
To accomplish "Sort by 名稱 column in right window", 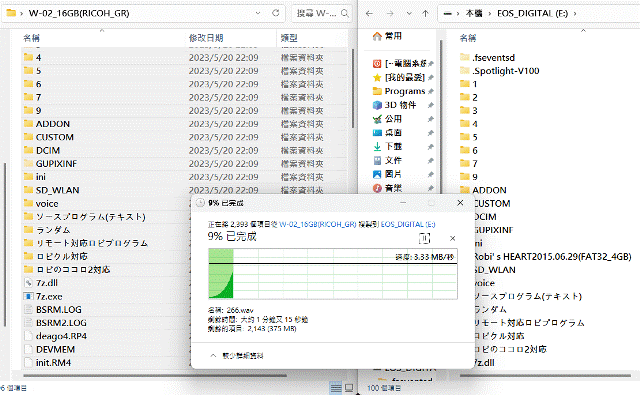I will [x=468, y=38].
